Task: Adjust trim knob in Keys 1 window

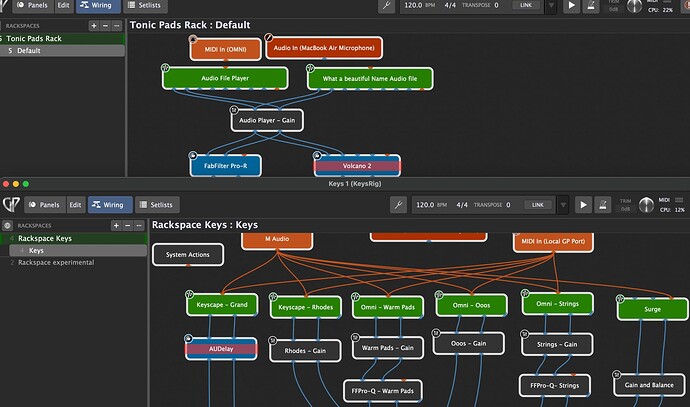Action: click(646, 205)
